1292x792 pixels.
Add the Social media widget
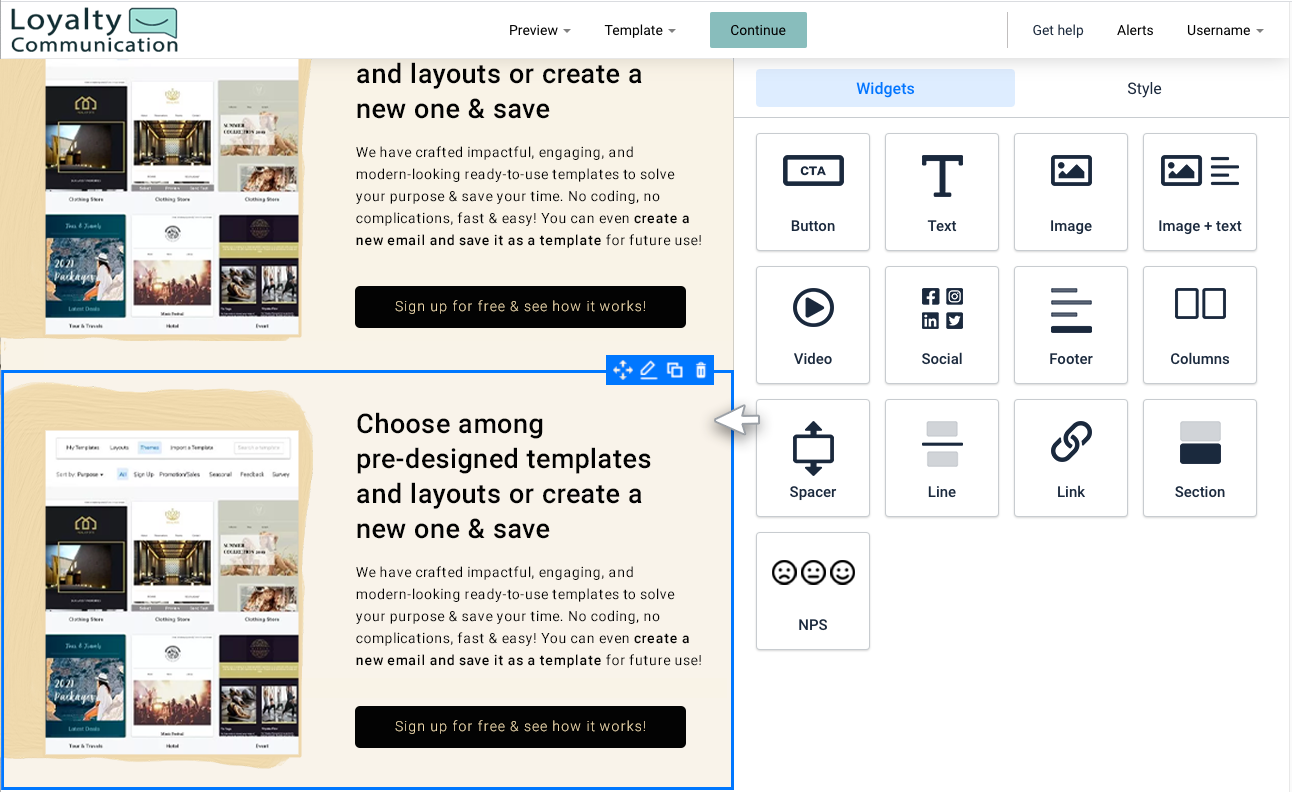[x=941, y=325]
